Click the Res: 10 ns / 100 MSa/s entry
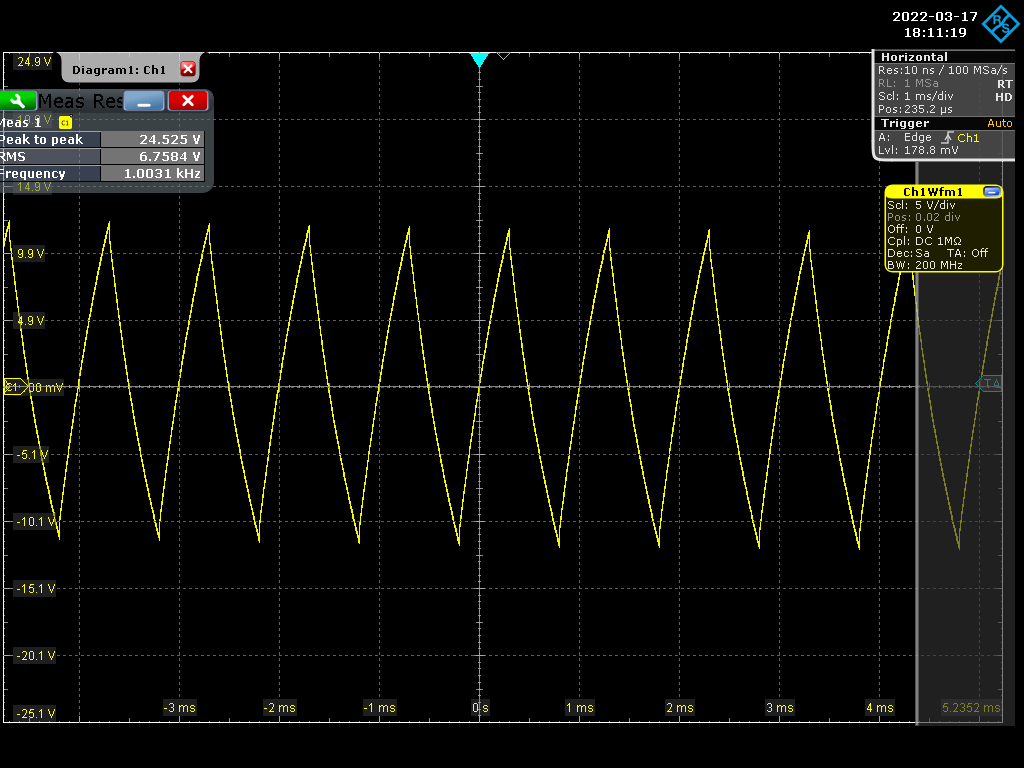 942,70
